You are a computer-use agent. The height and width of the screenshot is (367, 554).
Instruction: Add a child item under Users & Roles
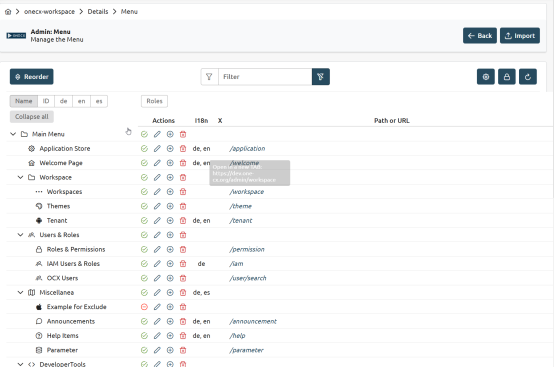click(x=170, y=235)
